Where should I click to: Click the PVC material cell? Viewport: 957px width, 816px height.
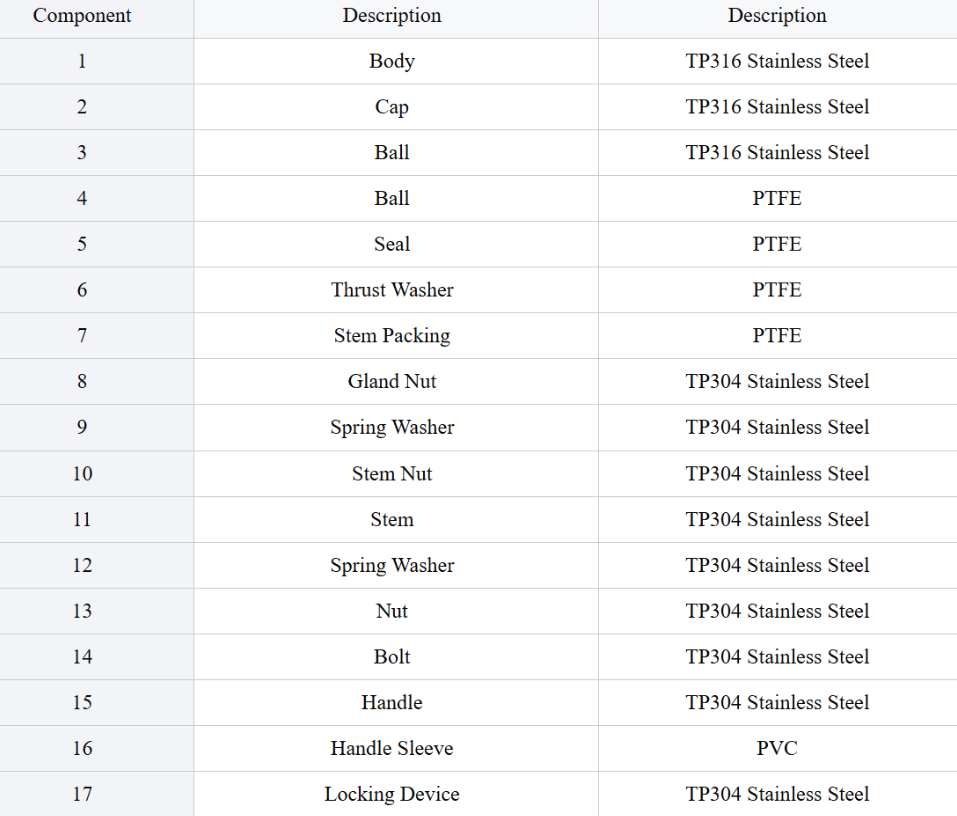pos(778,748)
